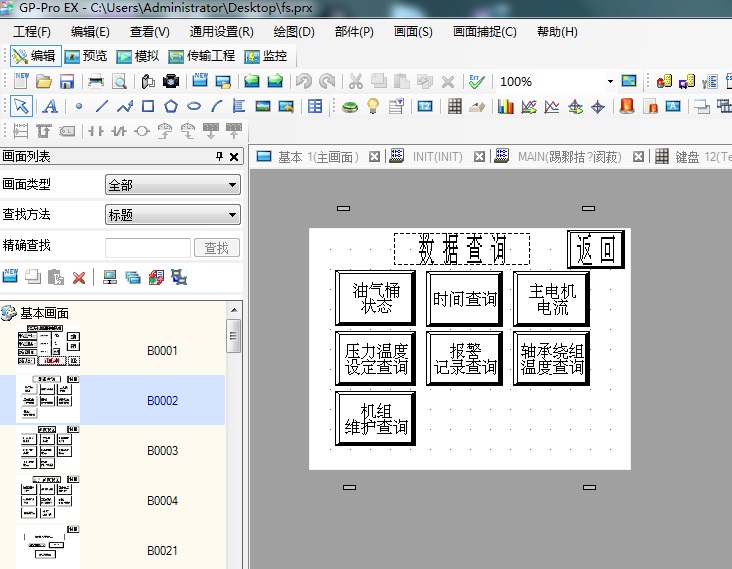
Task: Open the 部件(P) menu
Action: [354, 31]
